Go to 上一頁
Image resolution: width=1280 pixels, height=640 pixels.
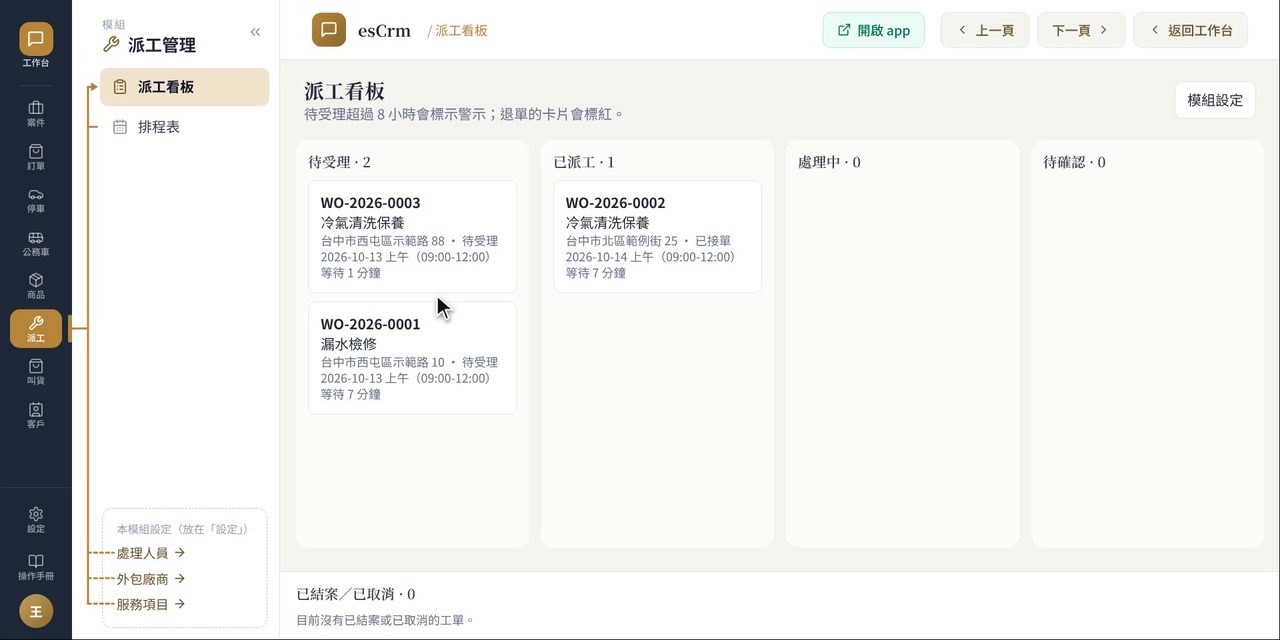pos(985,30)
